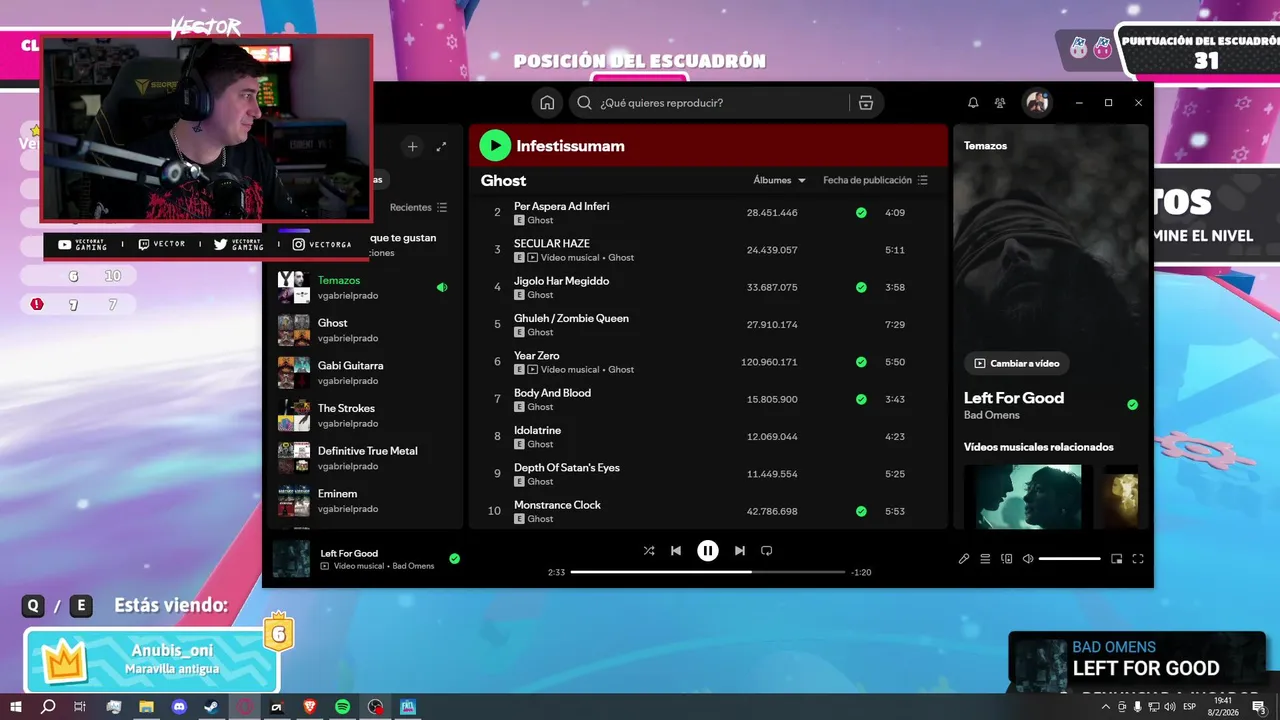Open Steam from the taskbar
Viewport: 1280px width, 720px height.
(211, 707)
